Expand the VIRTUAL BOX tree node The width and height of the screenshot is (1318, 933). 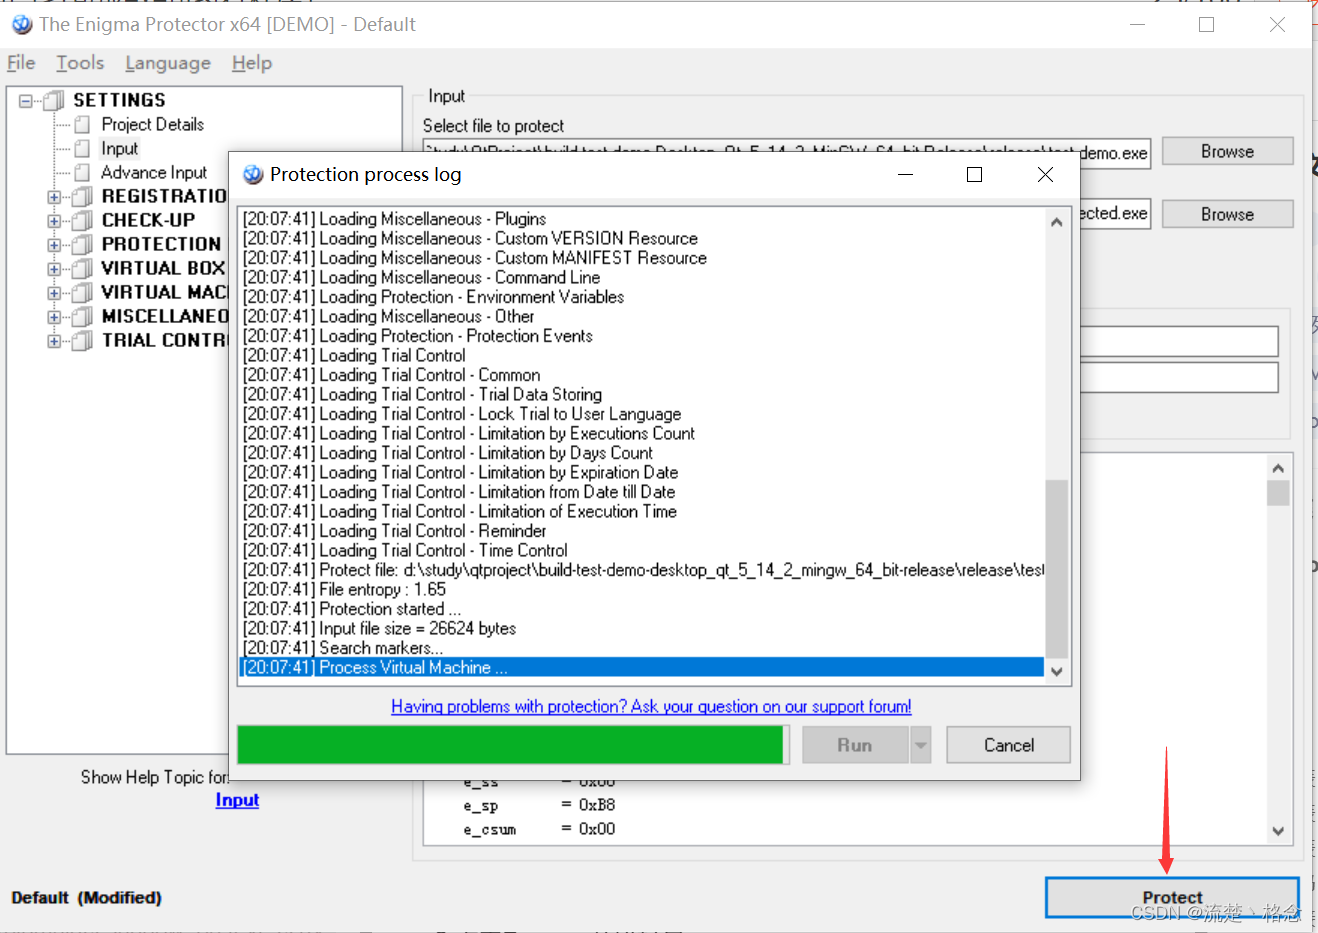pyautogui.click(x=54, y=269)
